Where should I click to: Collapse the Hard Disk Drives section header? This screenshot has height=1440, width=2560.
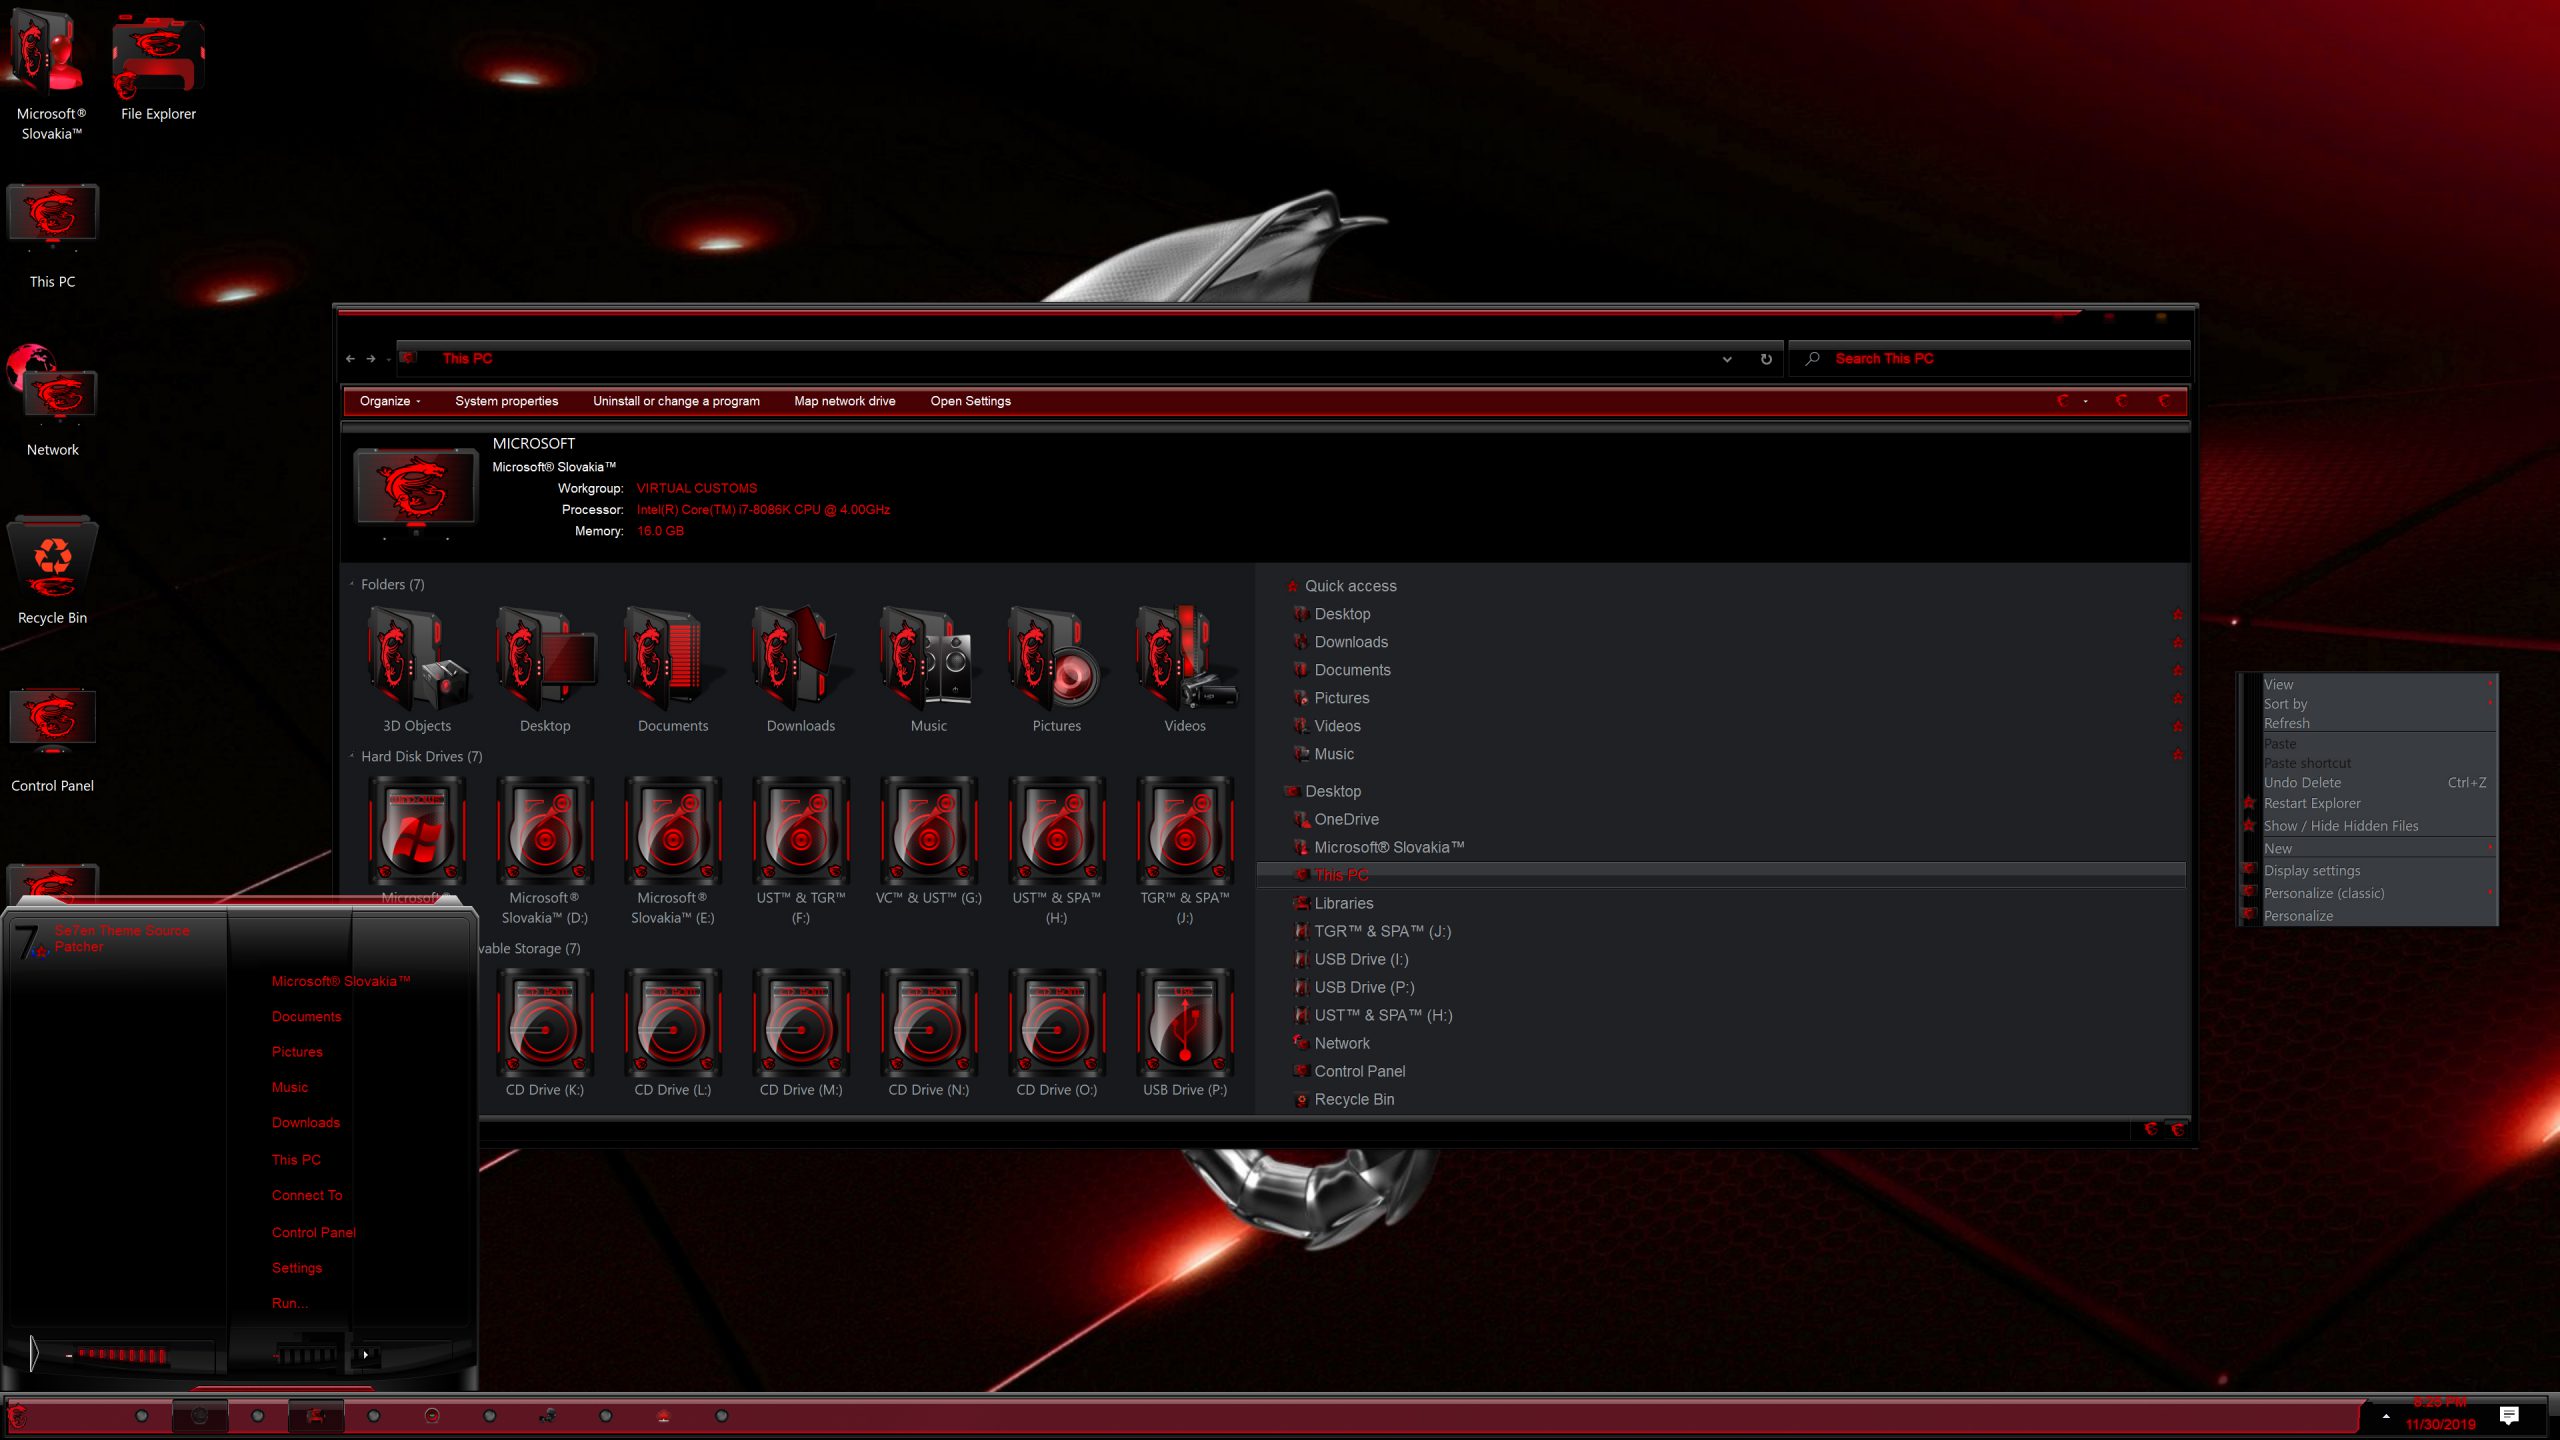(351, 757)
